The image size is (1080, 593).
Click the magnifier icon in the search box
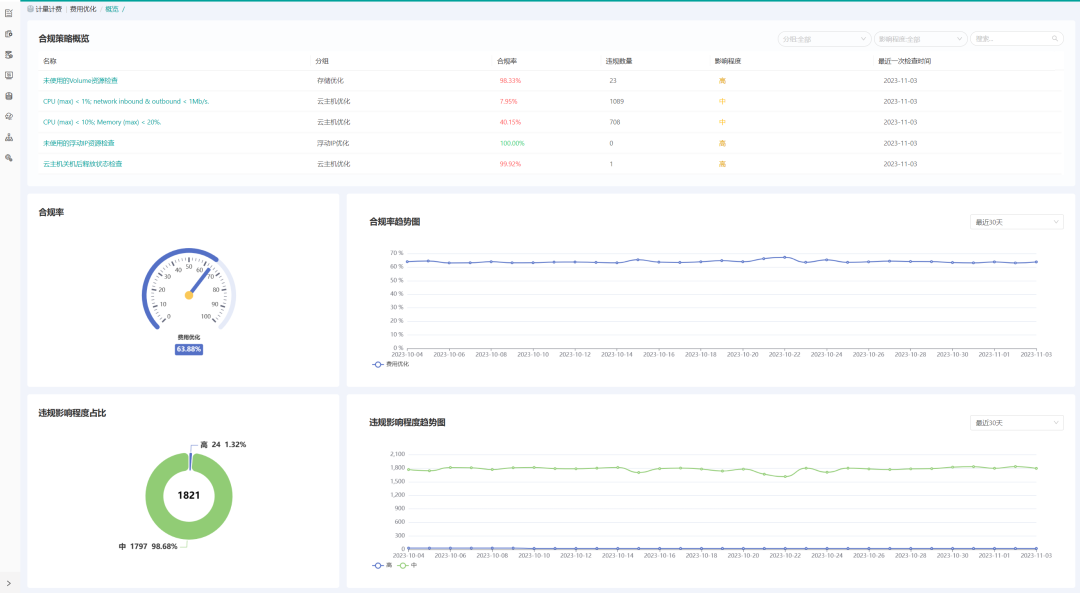(x=1055, y=39)
